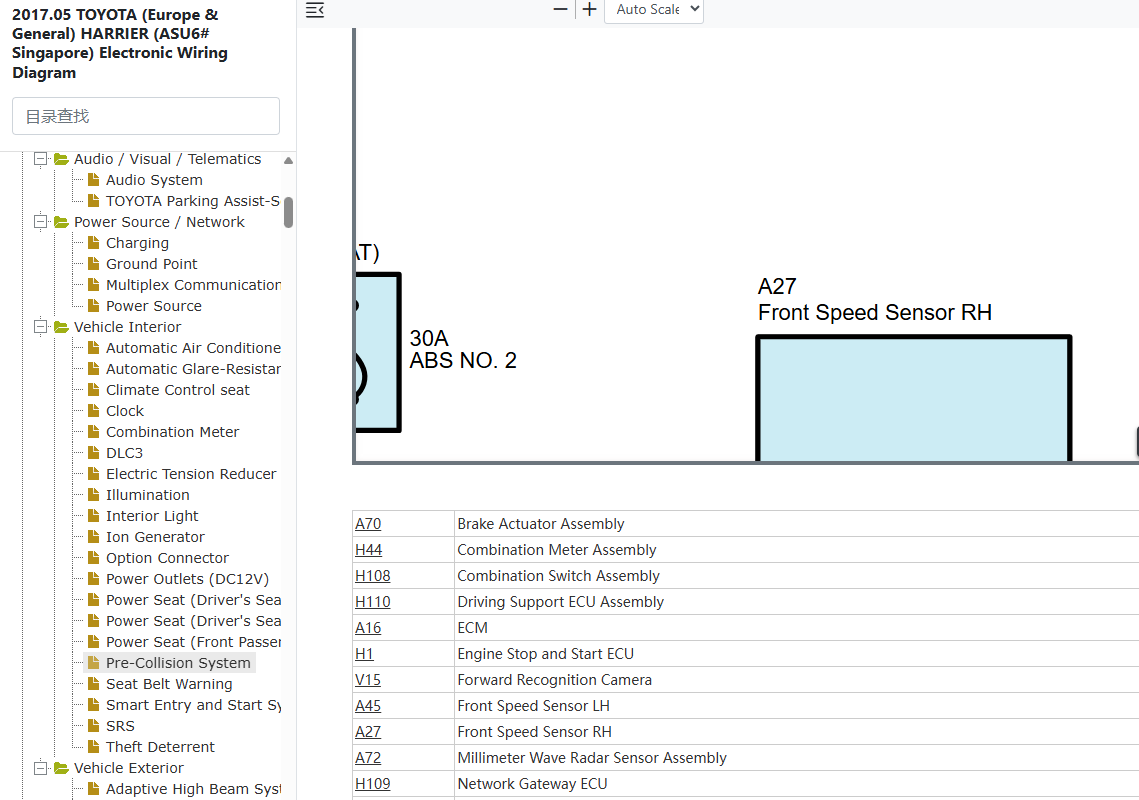The image size is (1139, 800).
Task: Click the Smart Entry and Start page icon
Action: pyautogui.click(x=94, y=704)
